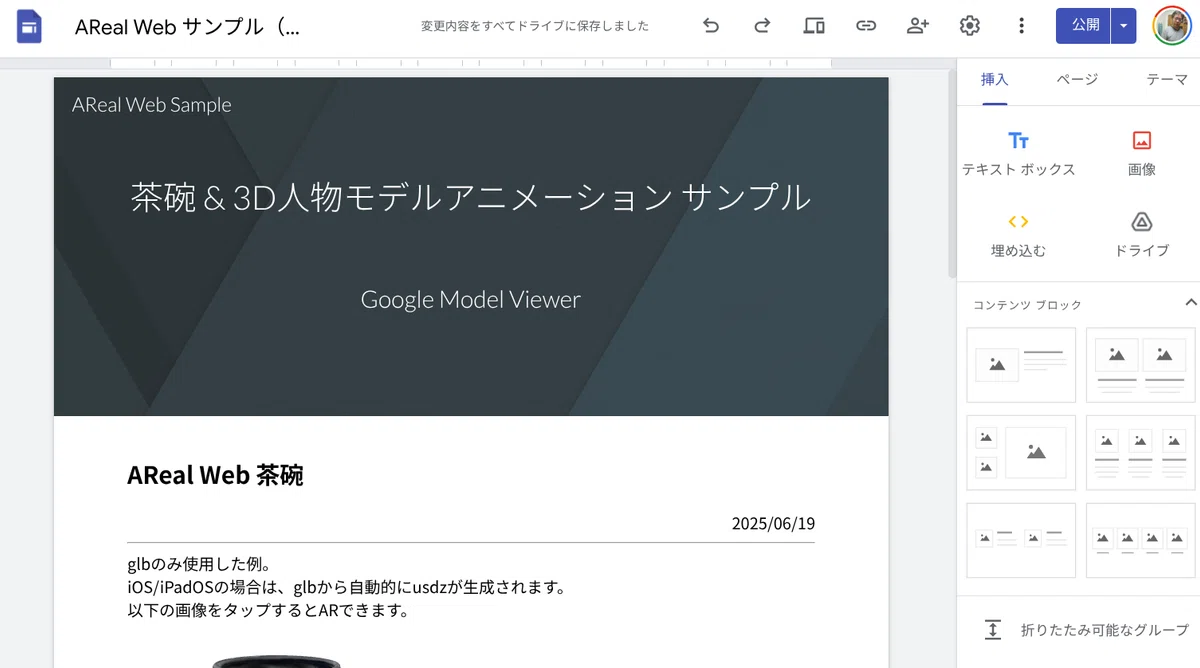Screen dimensions: 1200x668
Task: Edit the heading 茶碗＆3D人物モデルアニメーション サンプル
Action: coord(471,197)
